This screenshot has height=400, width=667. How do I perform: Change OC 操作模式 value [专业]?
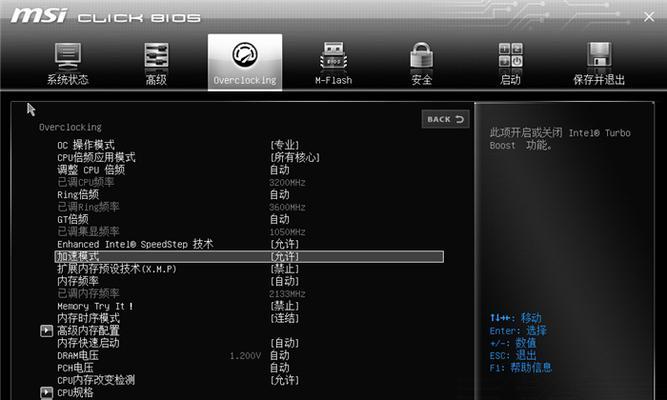point(285,145)
